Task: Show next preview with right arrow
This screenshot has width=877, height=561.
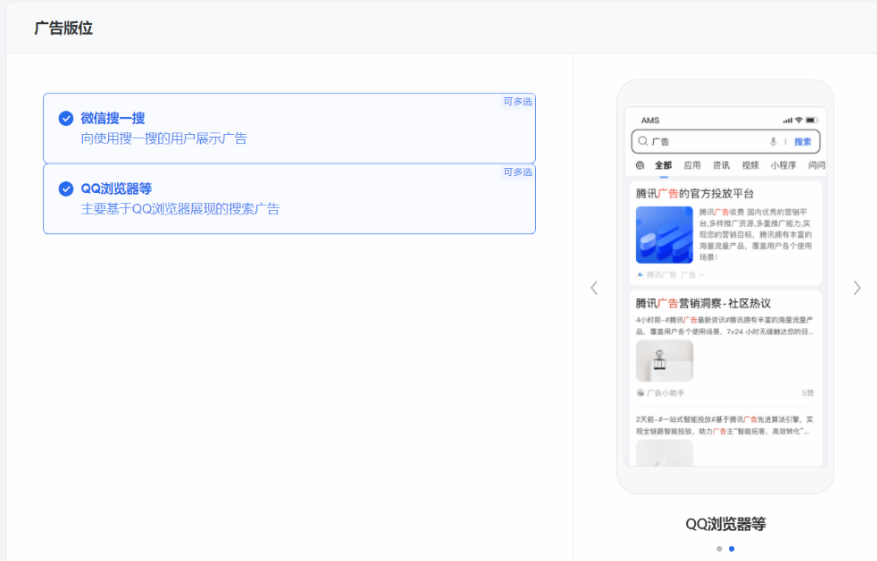Action: 856,288
